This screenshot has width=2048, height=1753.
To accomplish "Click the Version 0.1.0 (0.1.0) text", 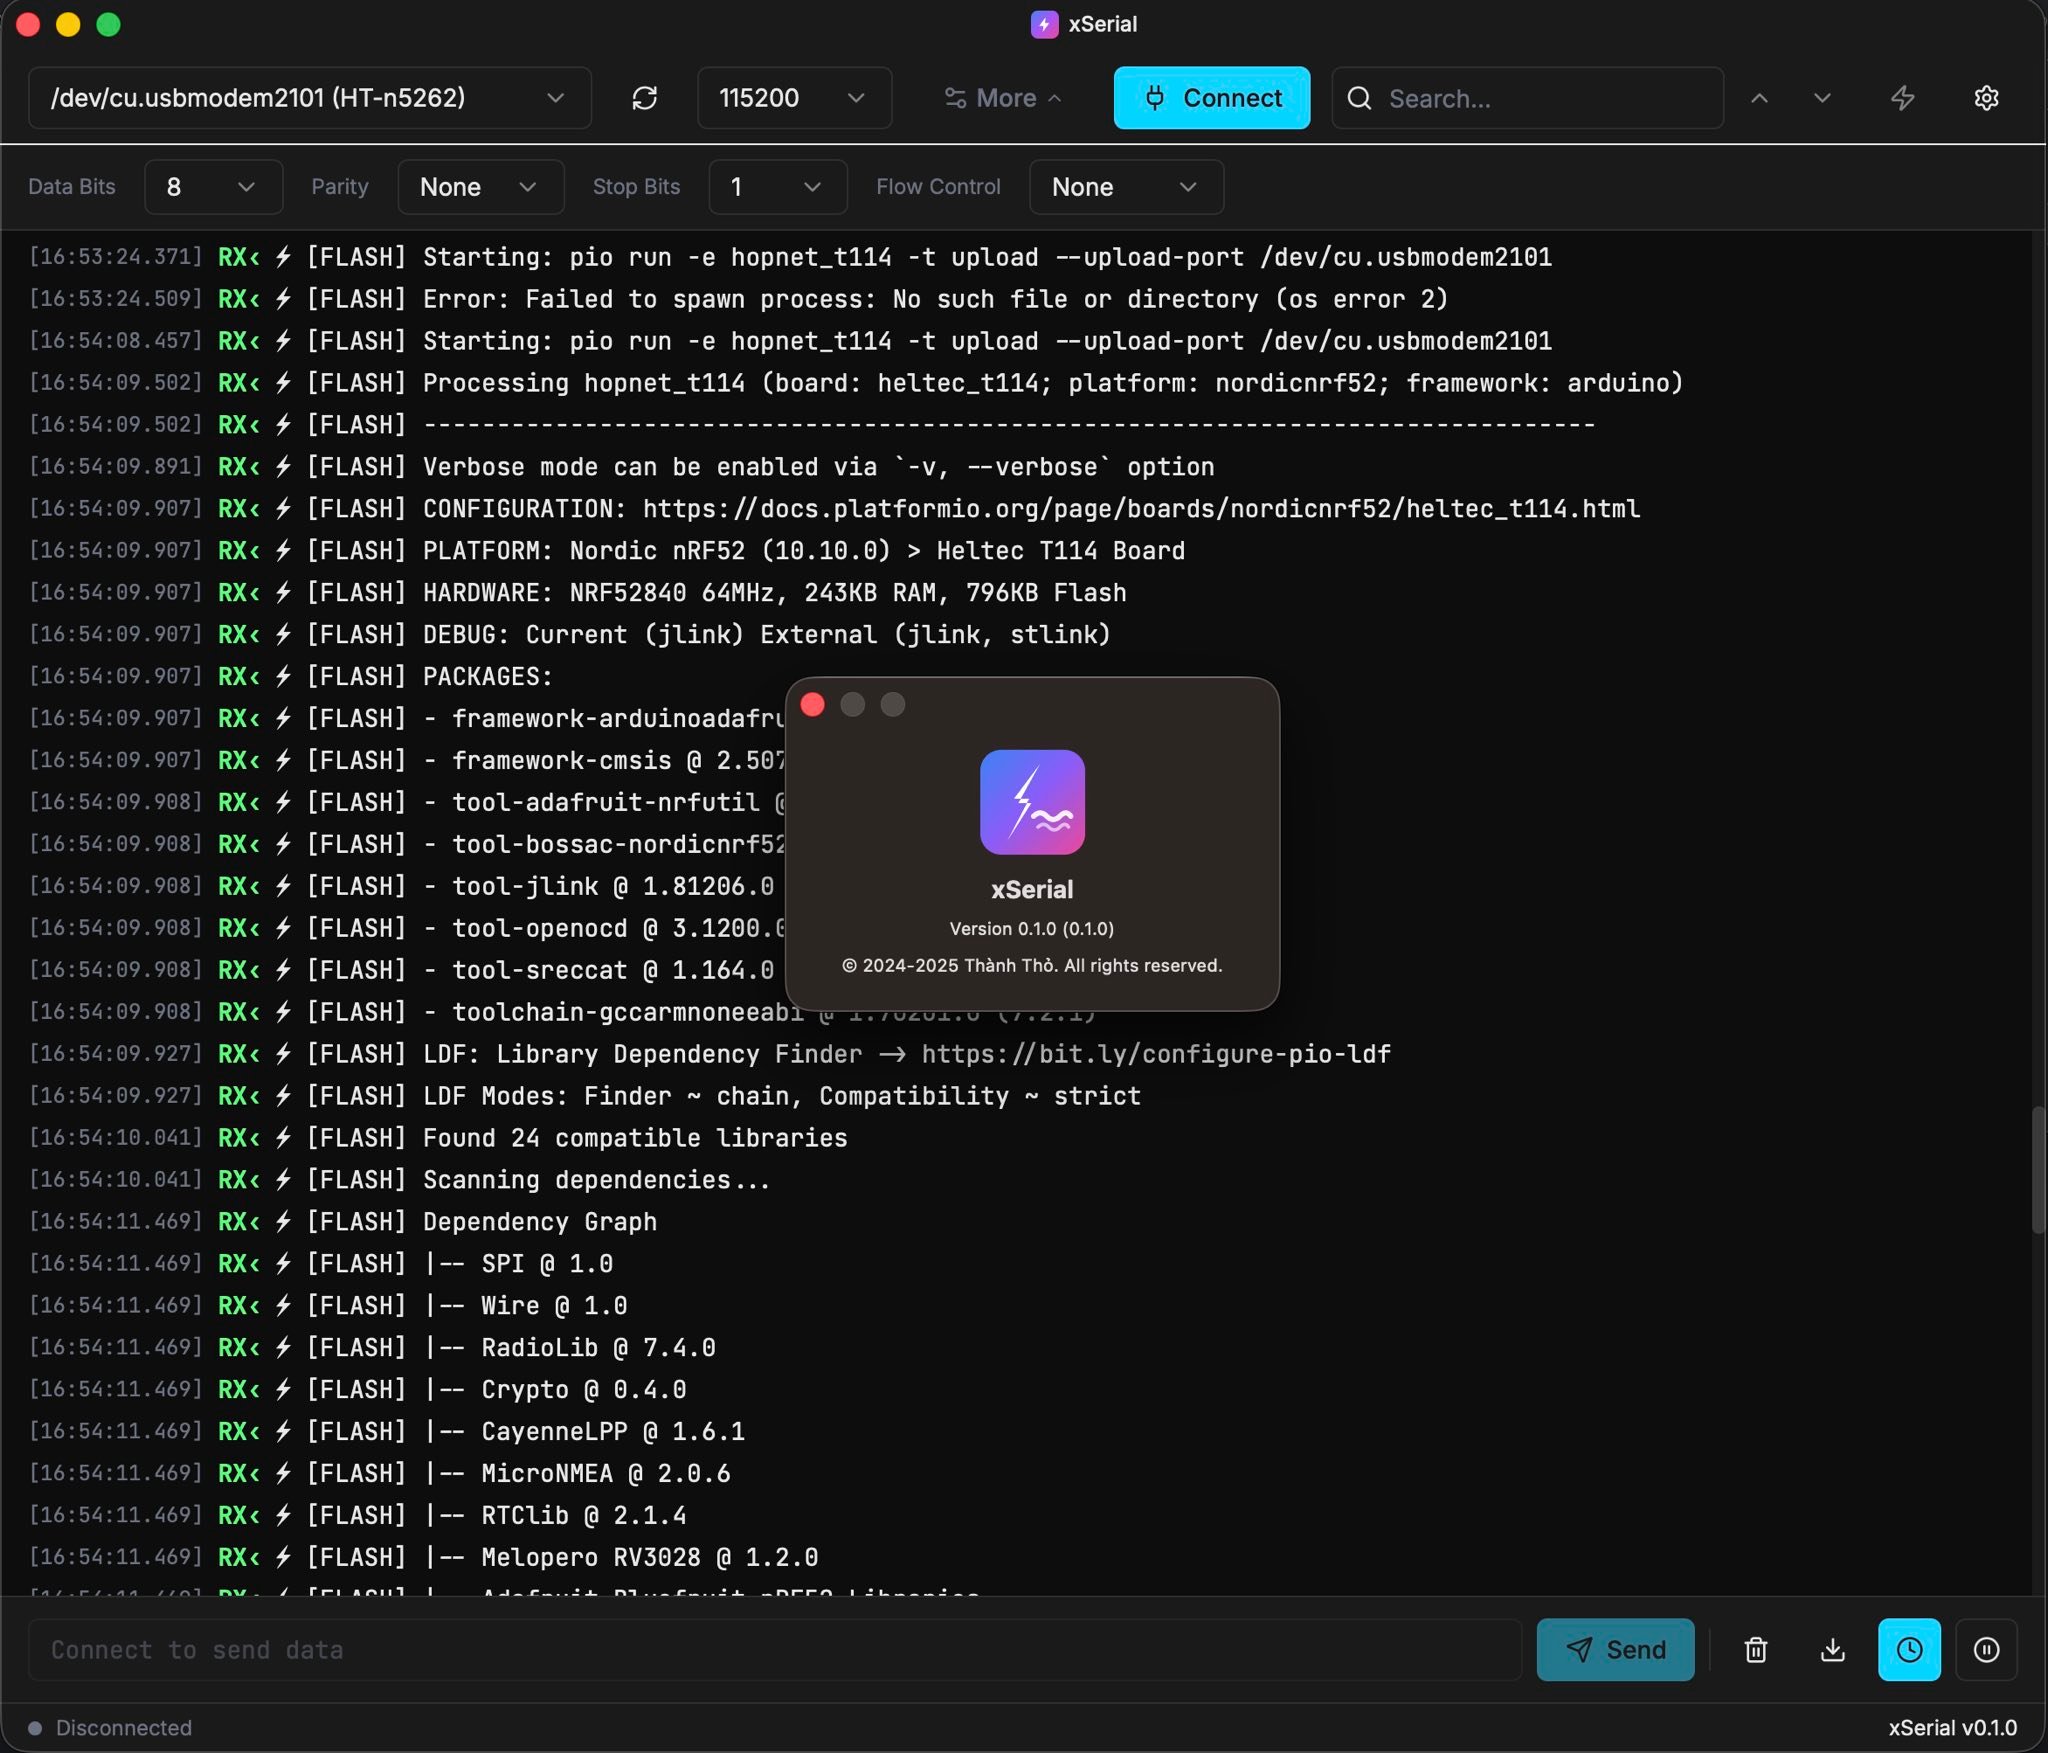I will pyautogui.click(x=1032, y=928).
